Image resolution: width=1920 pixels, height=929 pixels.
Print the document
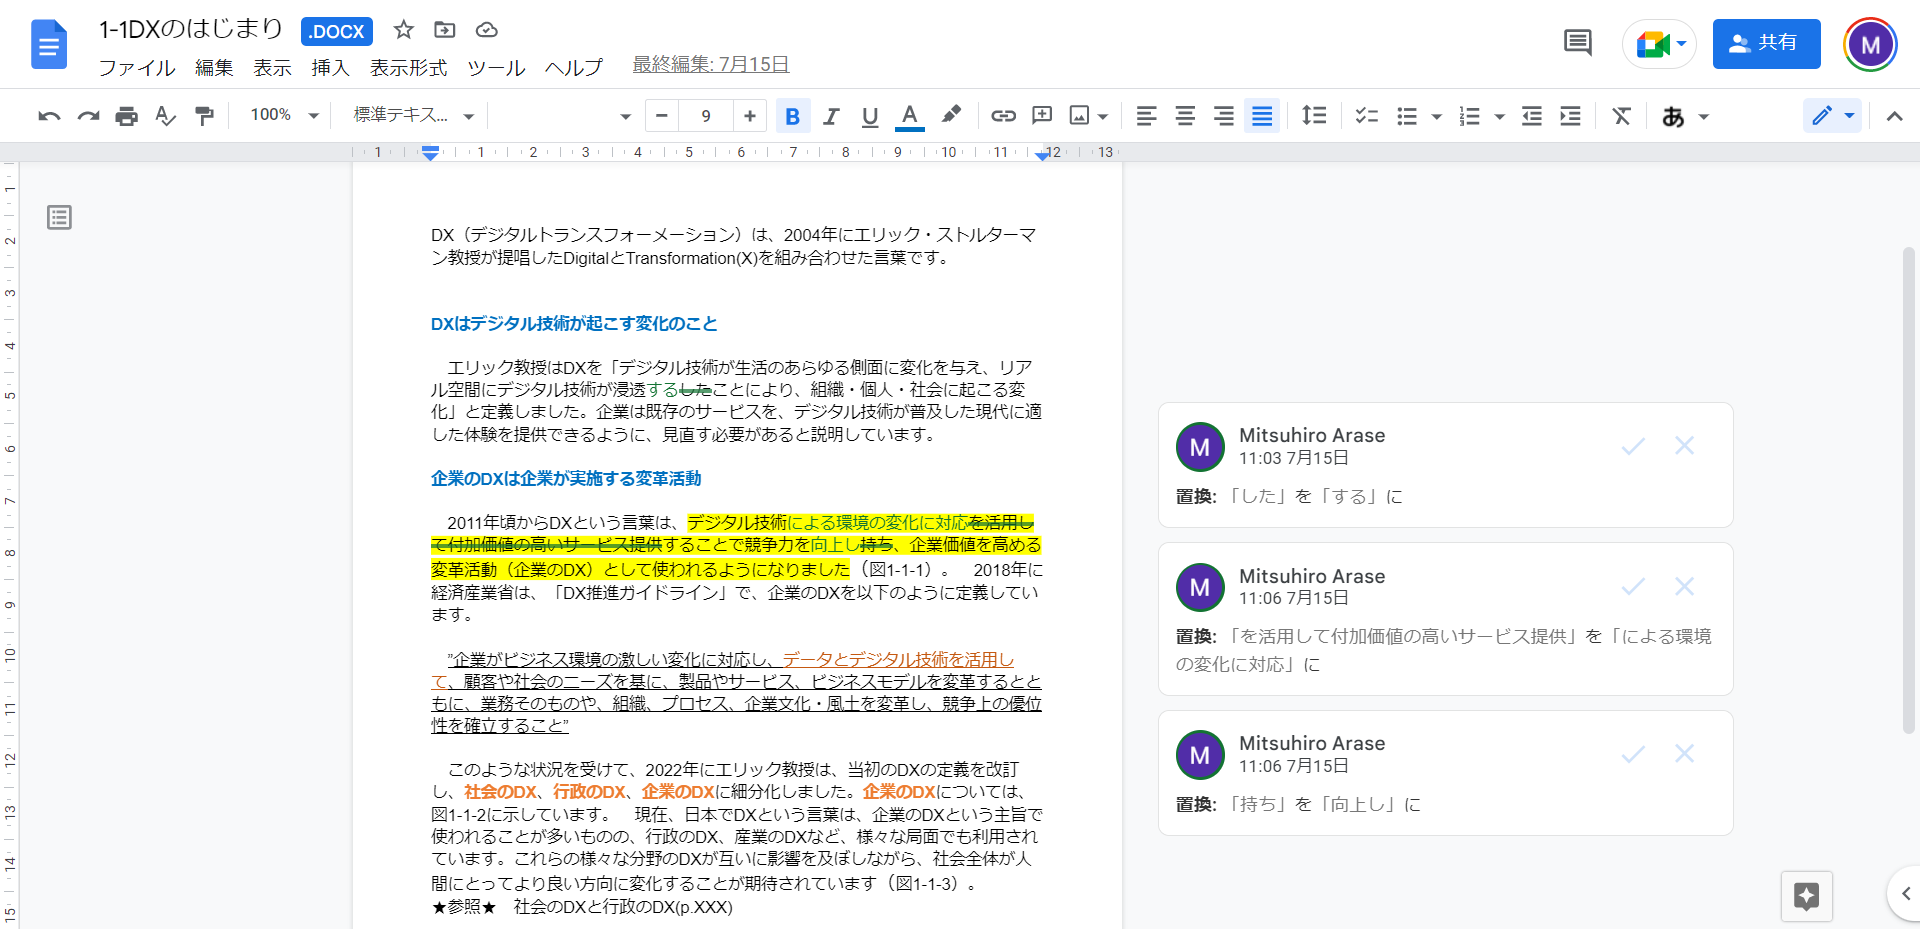point(126,116)
